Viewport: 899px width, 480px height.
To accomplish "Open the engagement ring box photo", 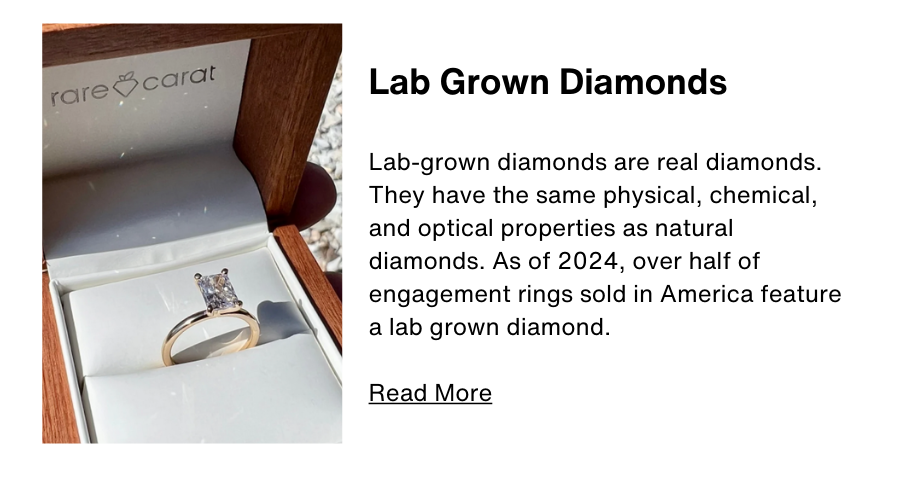I will point(192,233).
